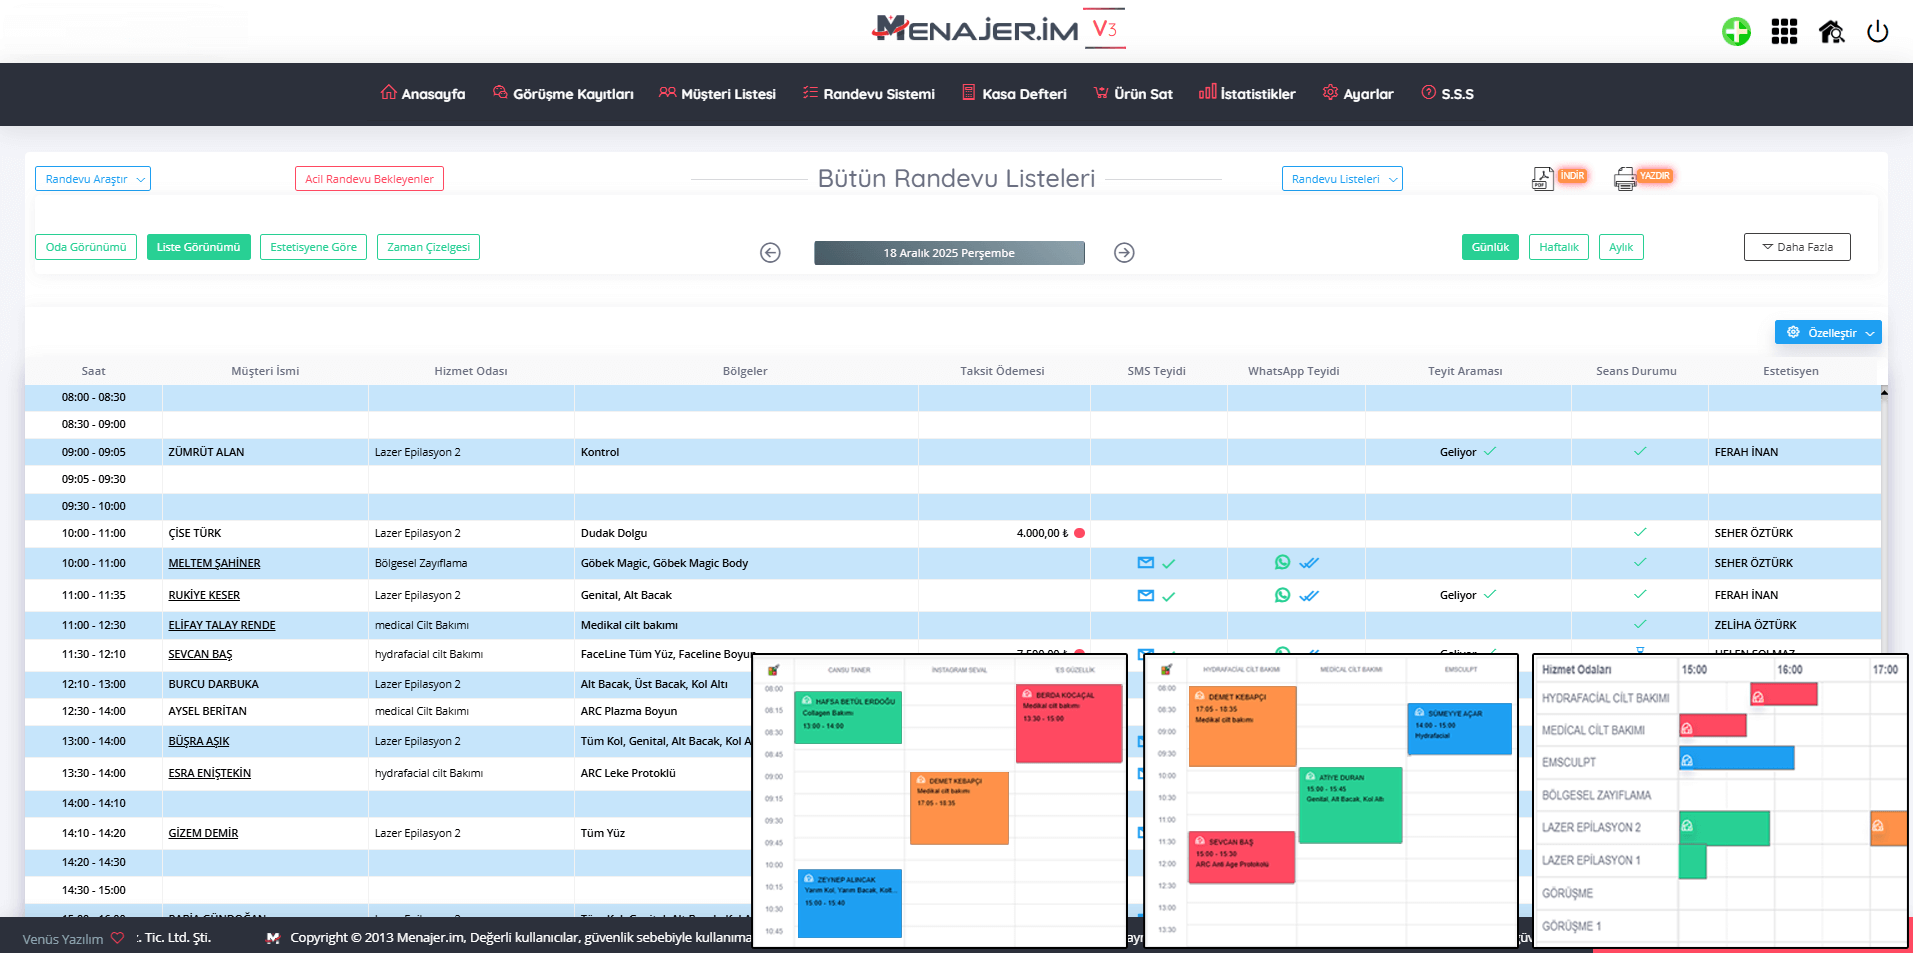The height and width of the screenshot is (953, 1913).
Task: Switch to Haftalık weekly view
Action: click(1558, 247)
